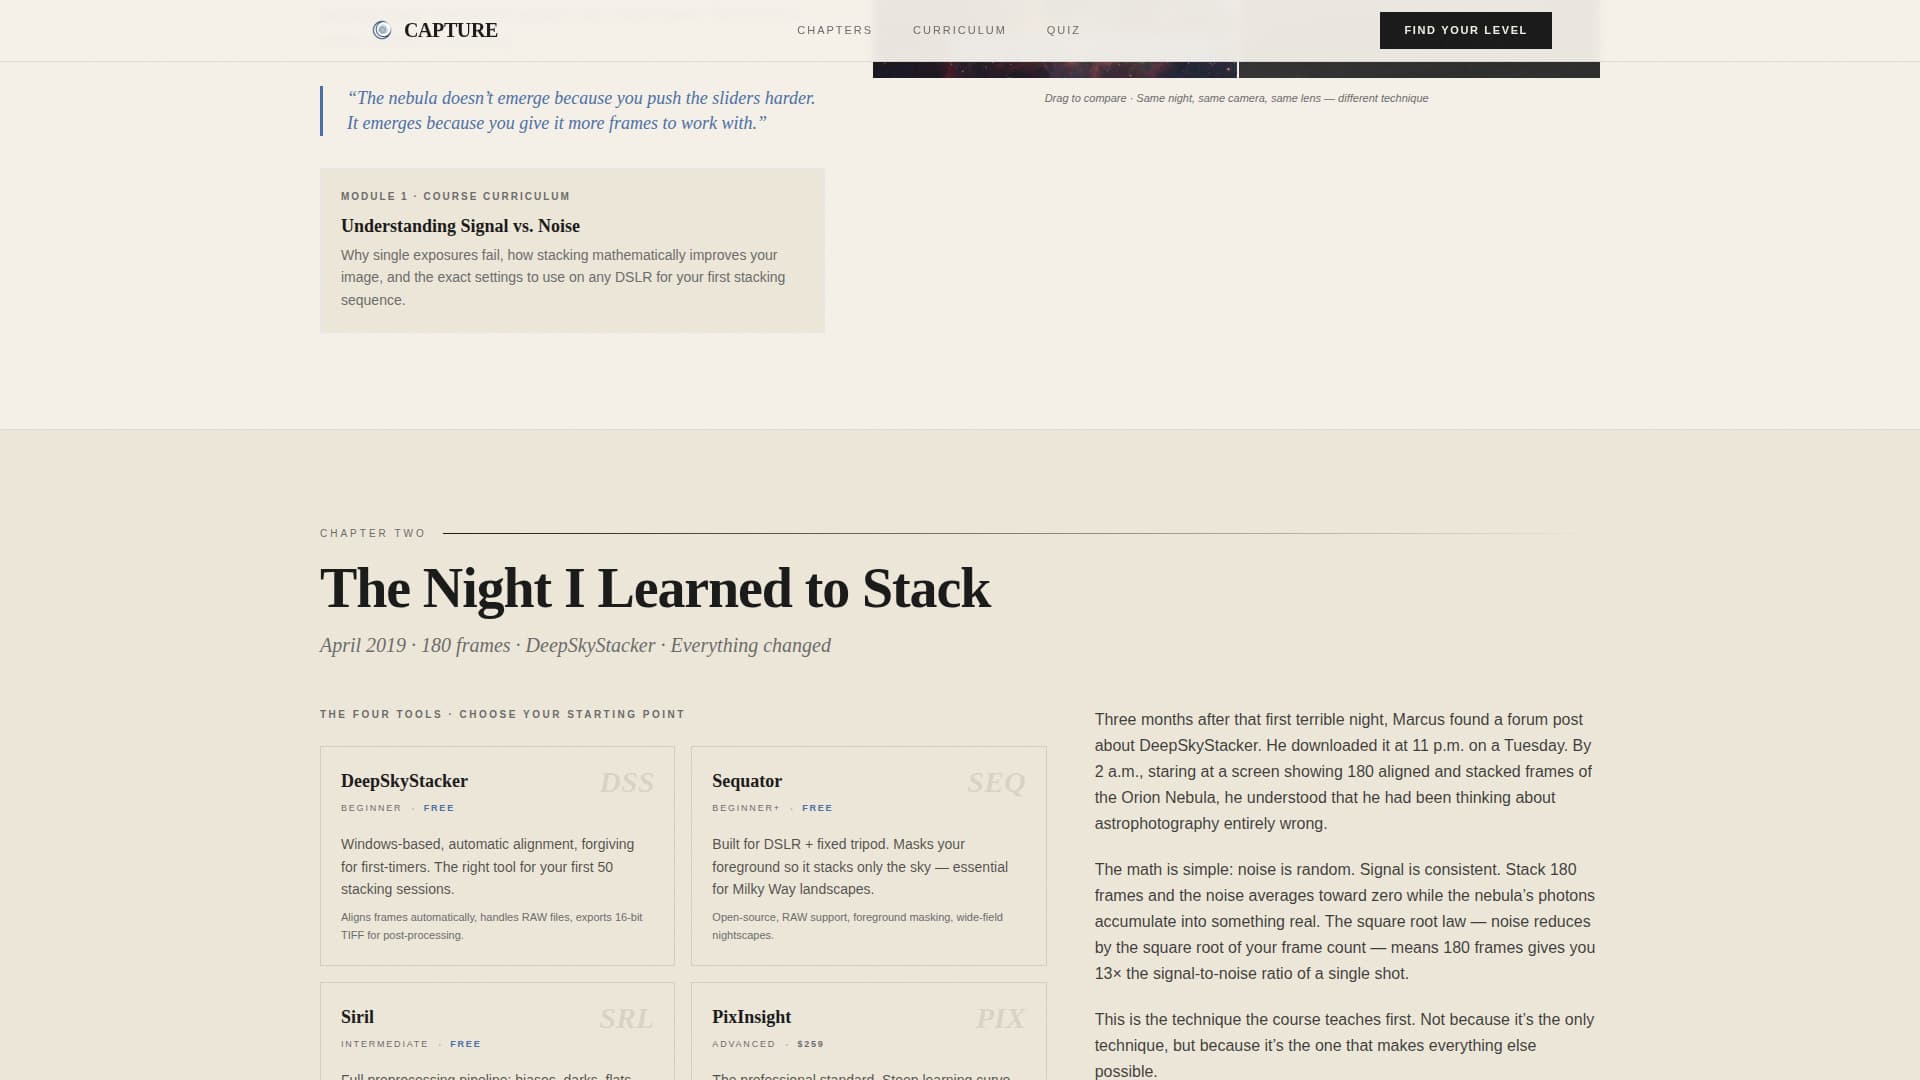Choose the PixInsight tool card
Image resolution: width=1920 pixels, height=1080 pixels.
pyautogui.click(x=868, y=1031)
